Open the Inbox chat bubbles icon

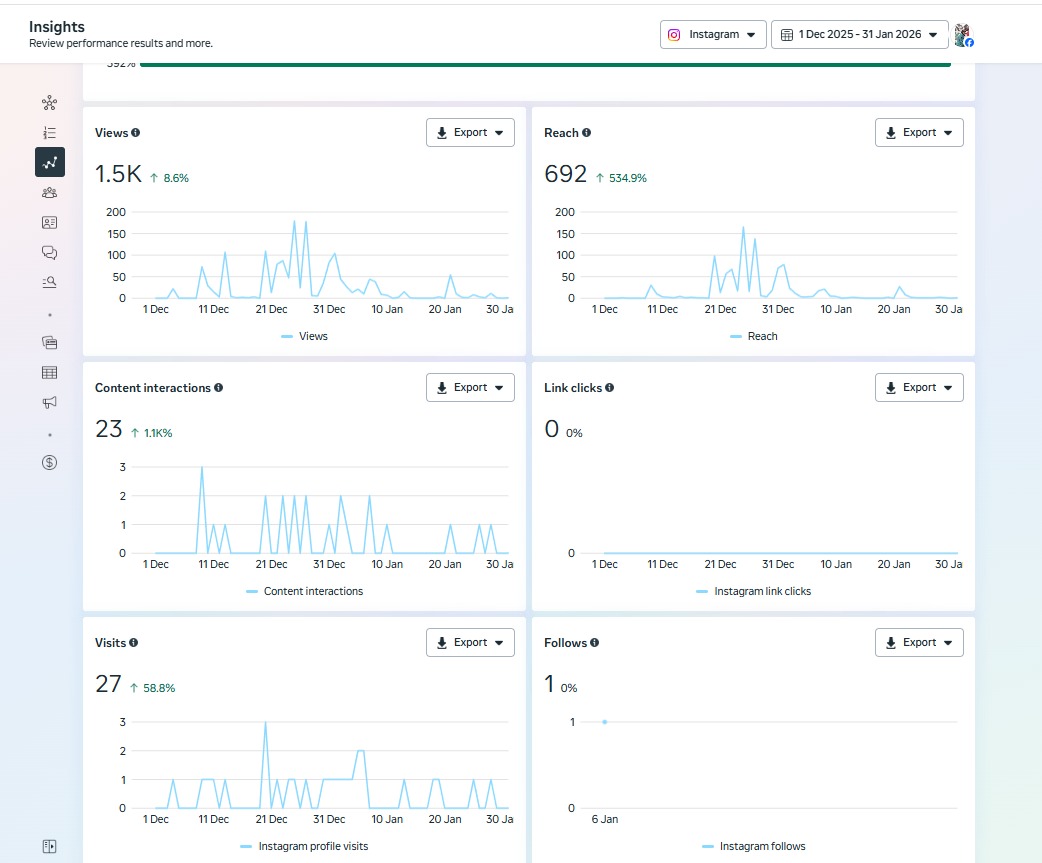point(49,252)
